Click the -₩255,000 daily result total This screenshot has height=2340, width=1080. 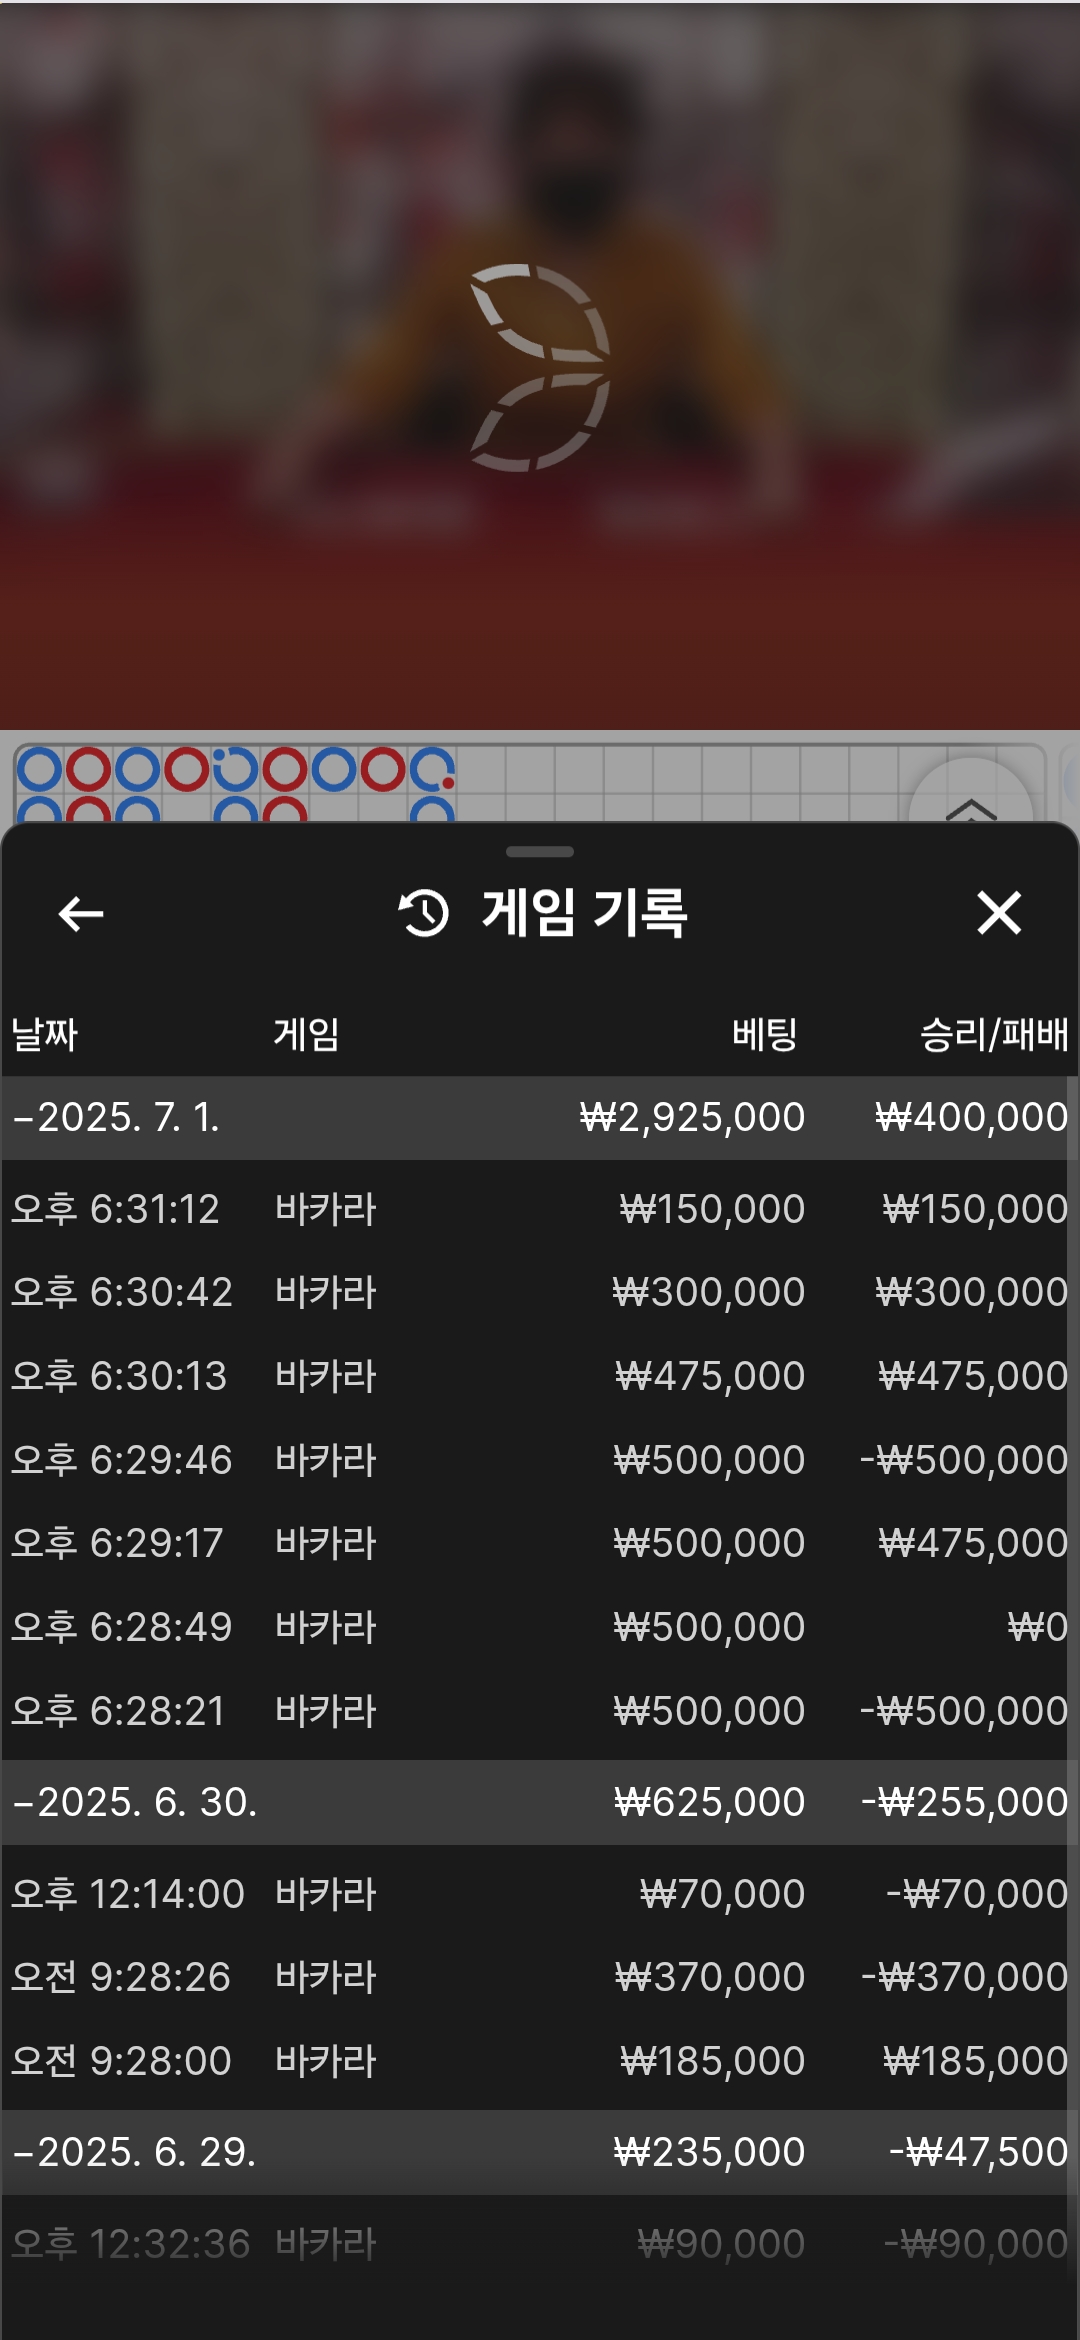pos(964,1802)
